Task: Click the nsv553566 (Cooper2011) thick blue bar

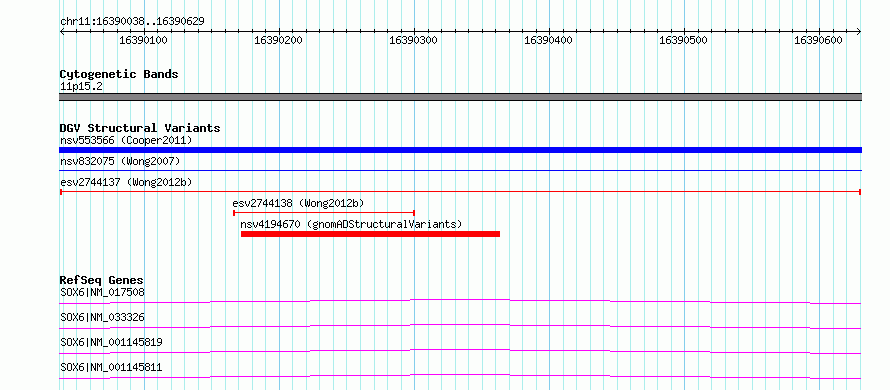Action: pos(460,150)
